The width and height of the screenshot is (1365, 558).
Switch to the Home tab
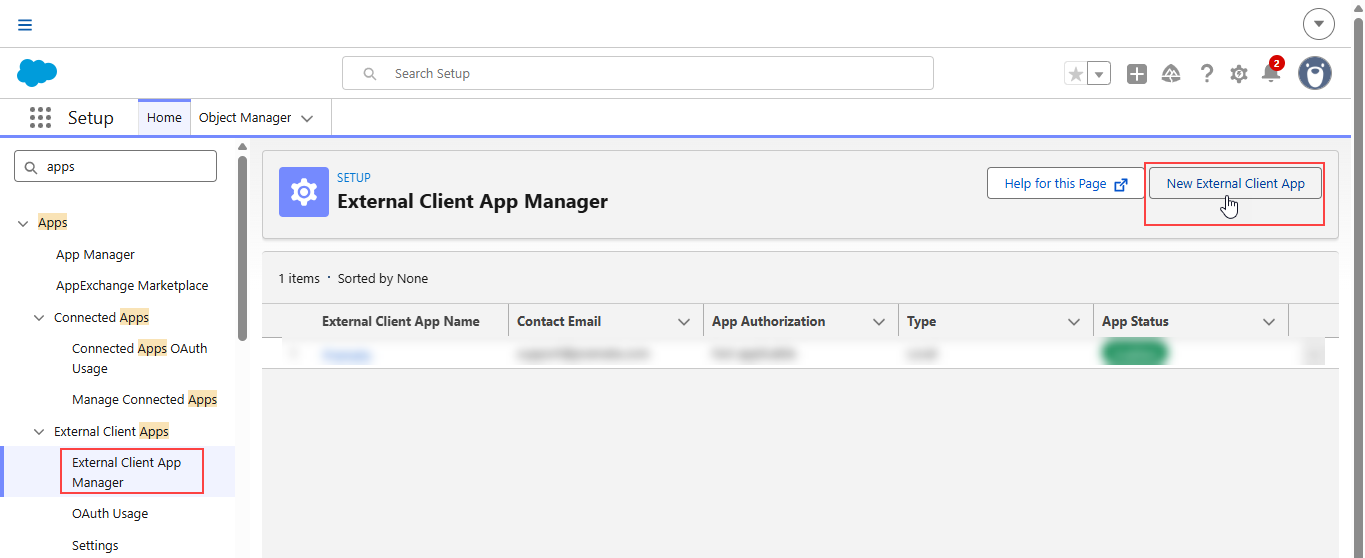point(164,118)
